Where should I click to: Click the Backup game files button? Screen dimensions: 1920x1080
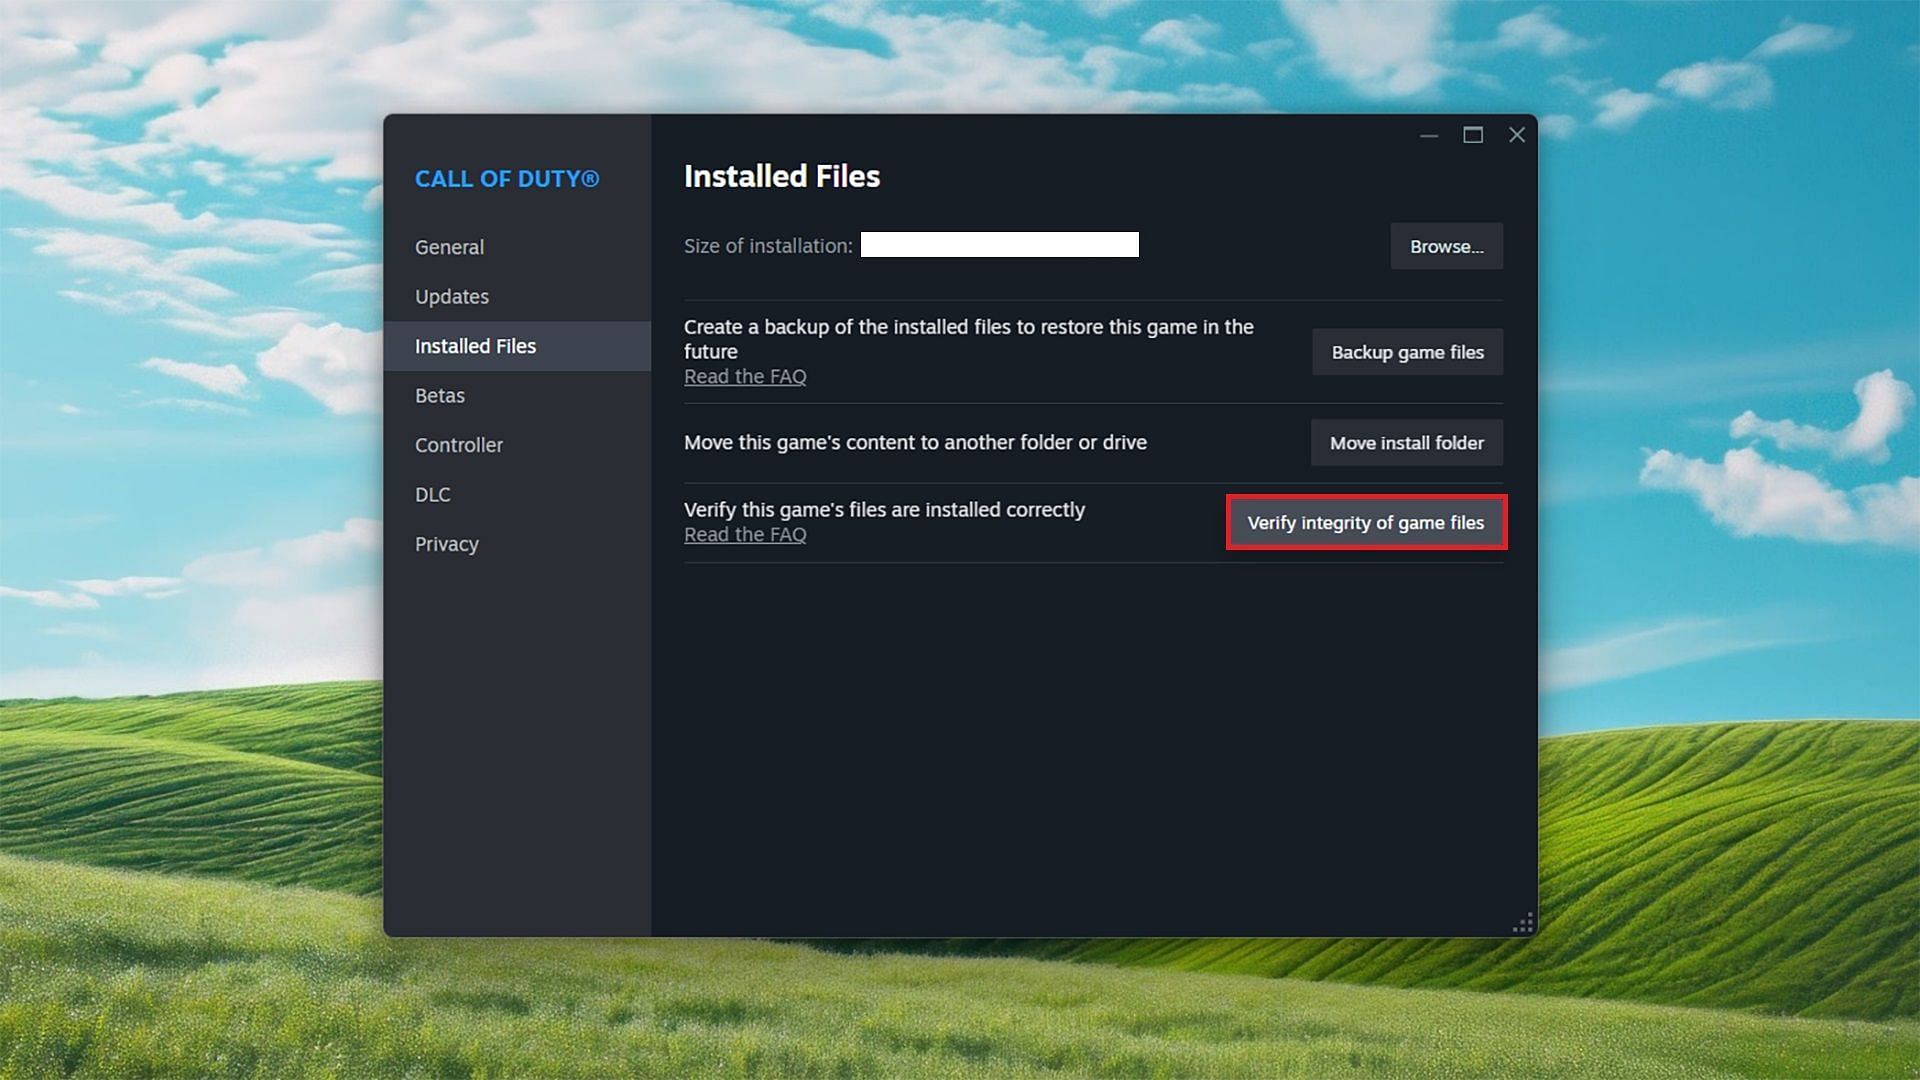coord(1408,351)
